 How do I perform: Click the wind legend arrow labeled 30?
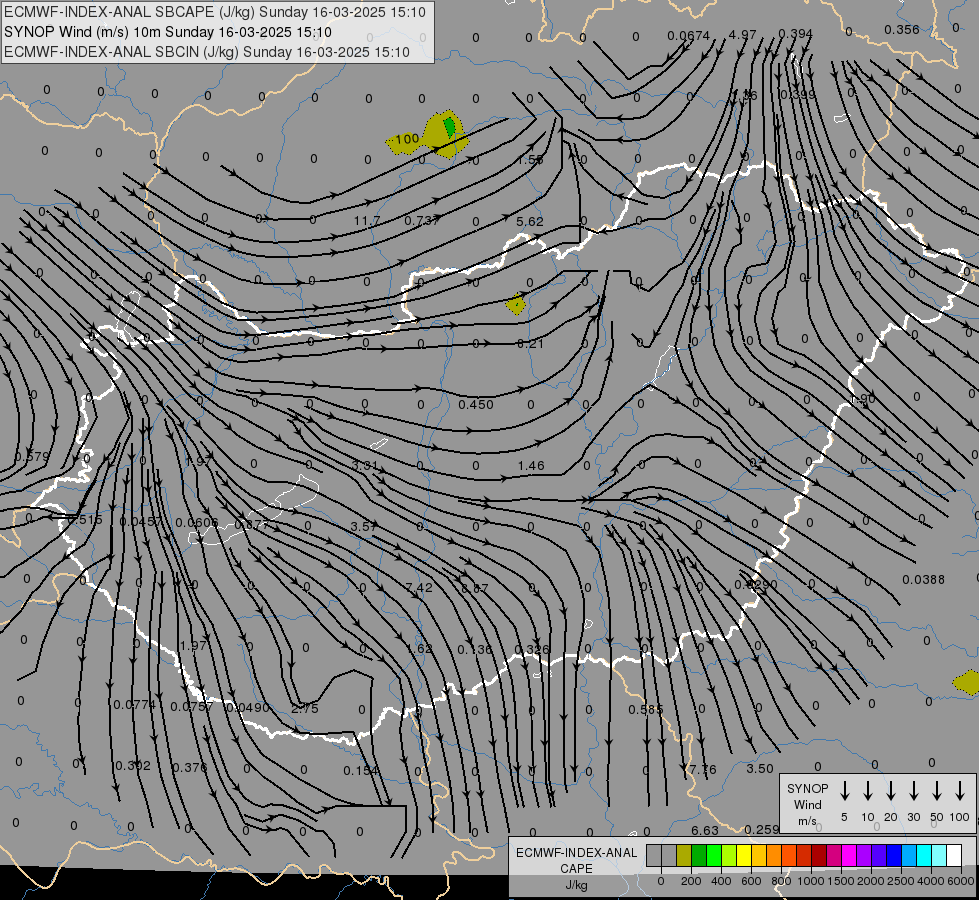[x=913, y=791]
